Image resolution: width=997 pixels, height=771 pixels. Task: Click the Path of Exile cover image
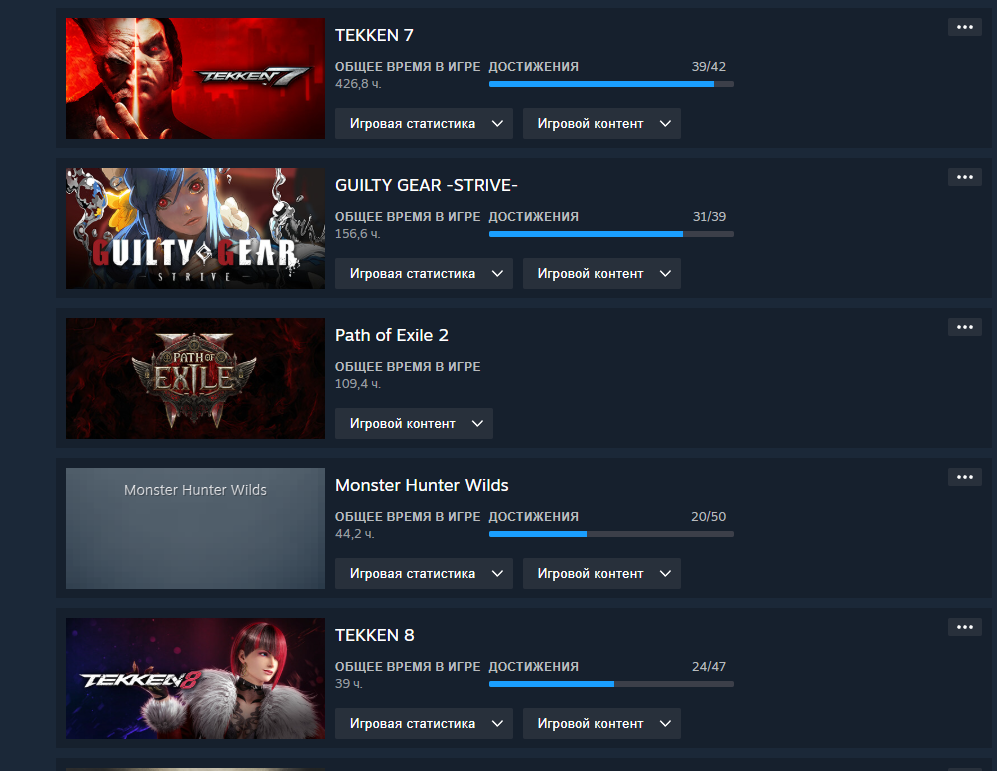click(x=195, y=378)
